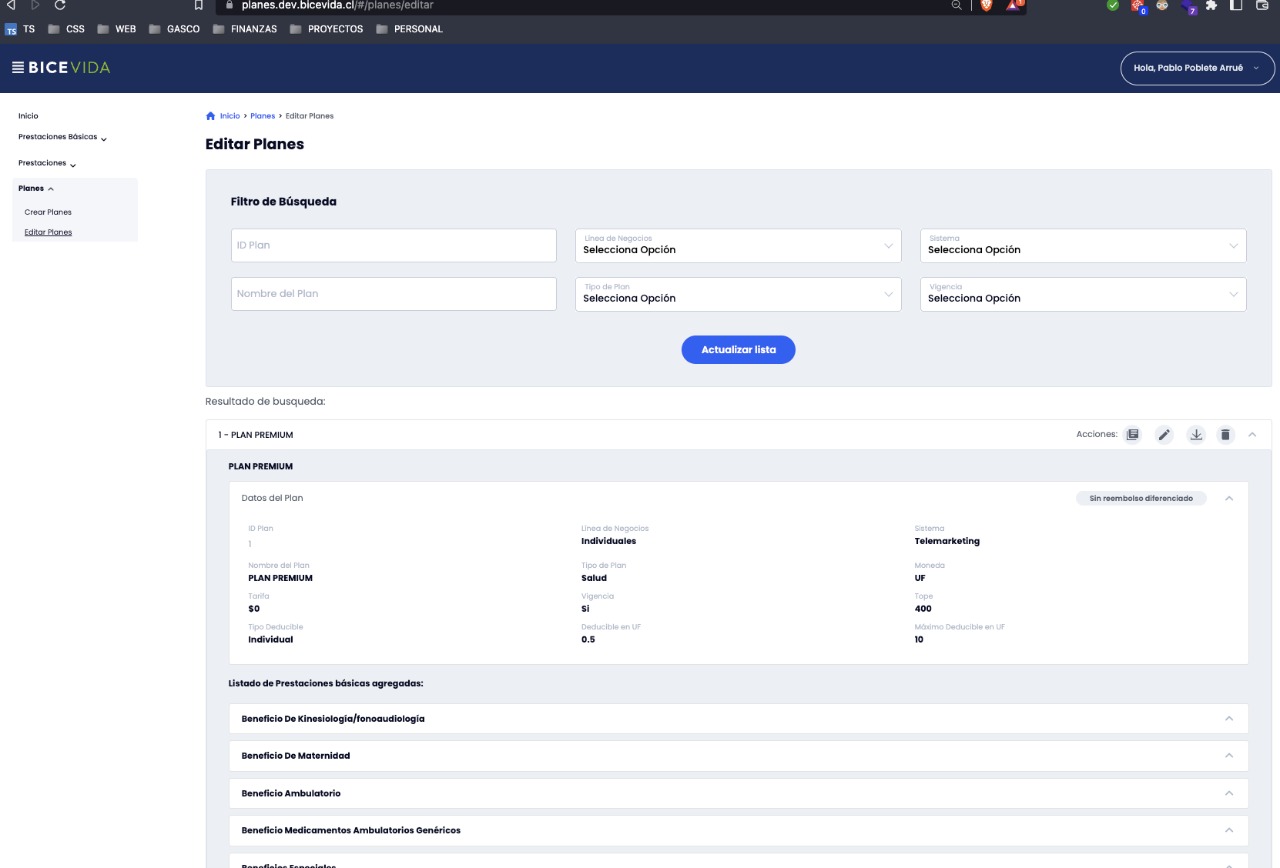Delete Plan Premium with the trash icon
Screen dimensions: 1280x868
pos(1225,435)
